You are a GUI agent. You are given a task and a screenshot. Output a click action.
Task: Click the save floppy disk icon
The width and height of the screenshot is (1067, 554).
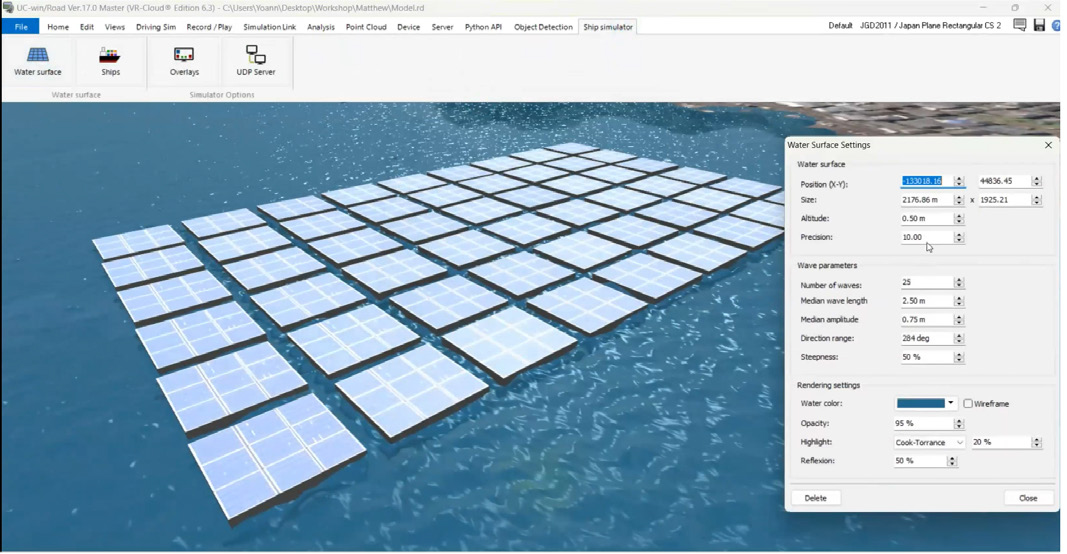(1039, 26)
